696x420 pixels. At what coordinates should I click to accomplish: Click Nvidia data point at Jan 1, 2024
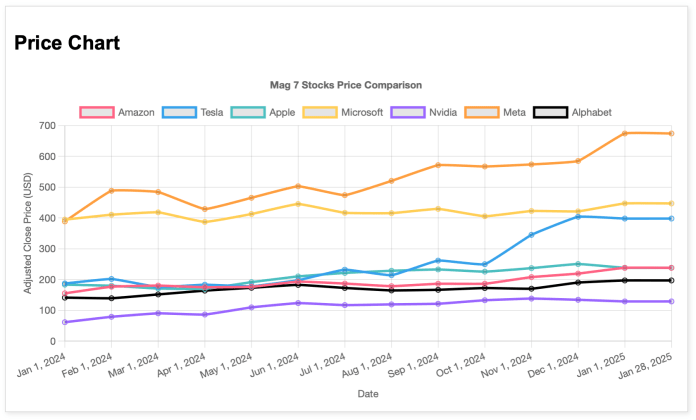tap(65, 322)
